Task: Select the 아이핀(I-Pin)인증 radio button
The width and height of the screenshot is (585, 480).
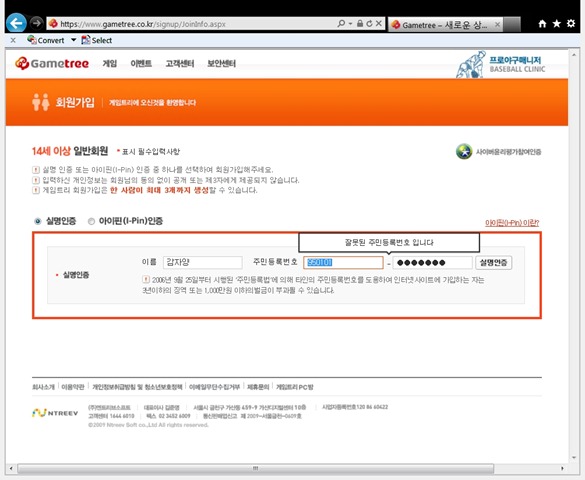Action: pyautogui.click(x=91, y=221)
